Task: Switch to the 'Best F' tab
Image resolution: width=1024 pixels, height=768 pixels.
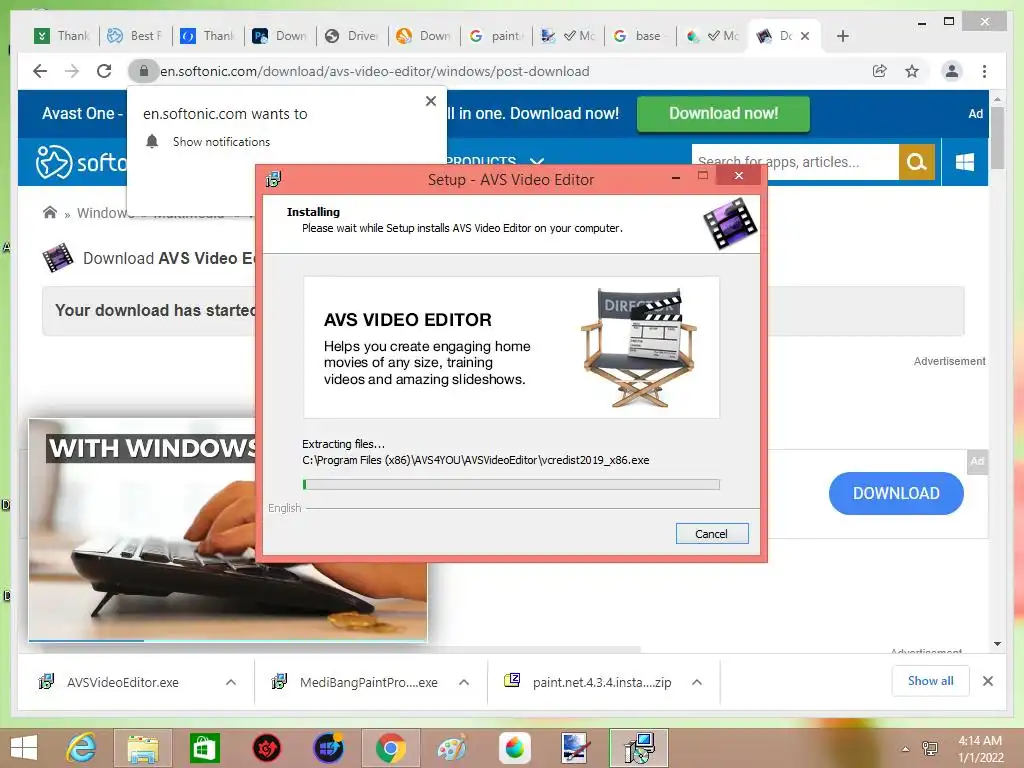Action: click(x=135, y=36)
